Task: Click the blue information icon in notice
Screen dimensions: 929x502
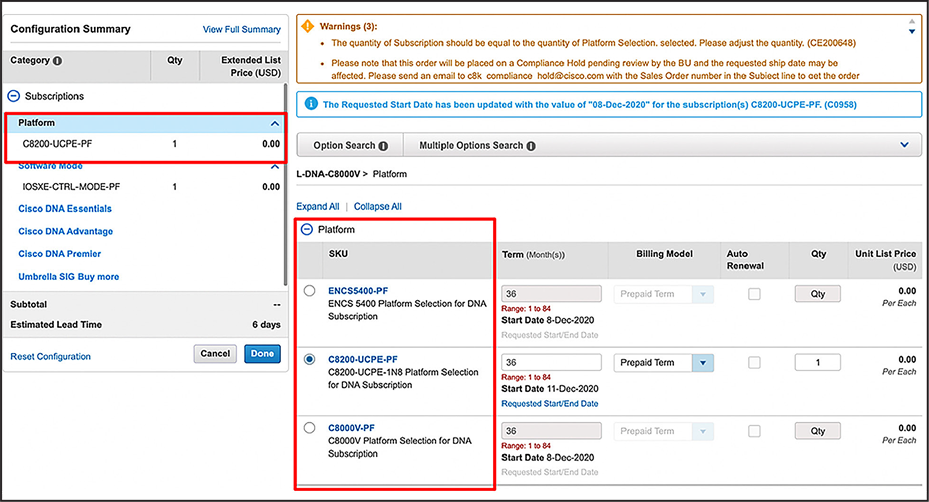Action: click(x=310, y=104)
